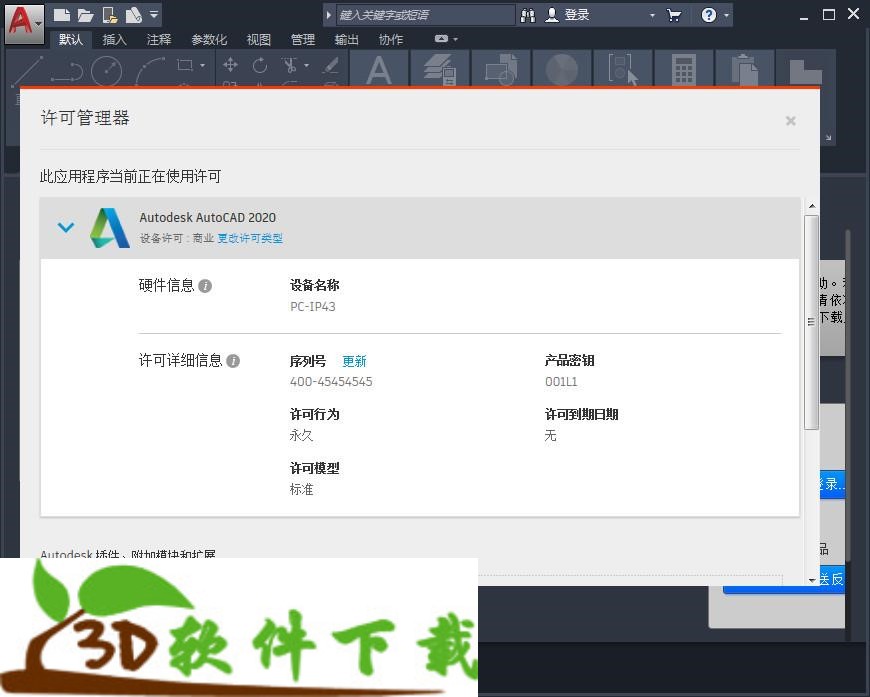Click the 更新 serial number link

point(354,361)
